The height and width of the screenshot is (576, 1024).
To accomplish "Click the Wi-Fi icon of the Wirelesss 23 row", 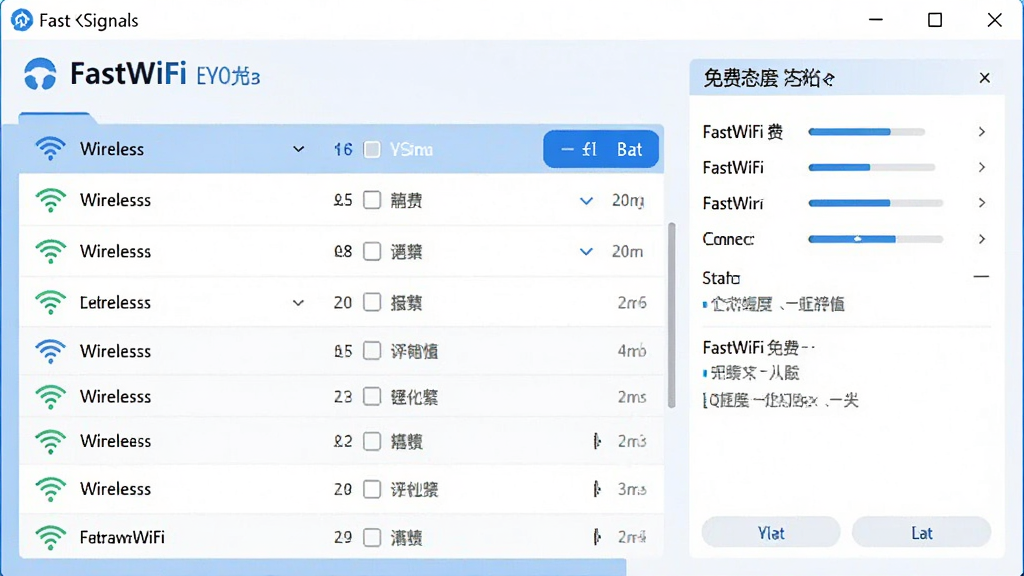I will (x=50, y=396).
